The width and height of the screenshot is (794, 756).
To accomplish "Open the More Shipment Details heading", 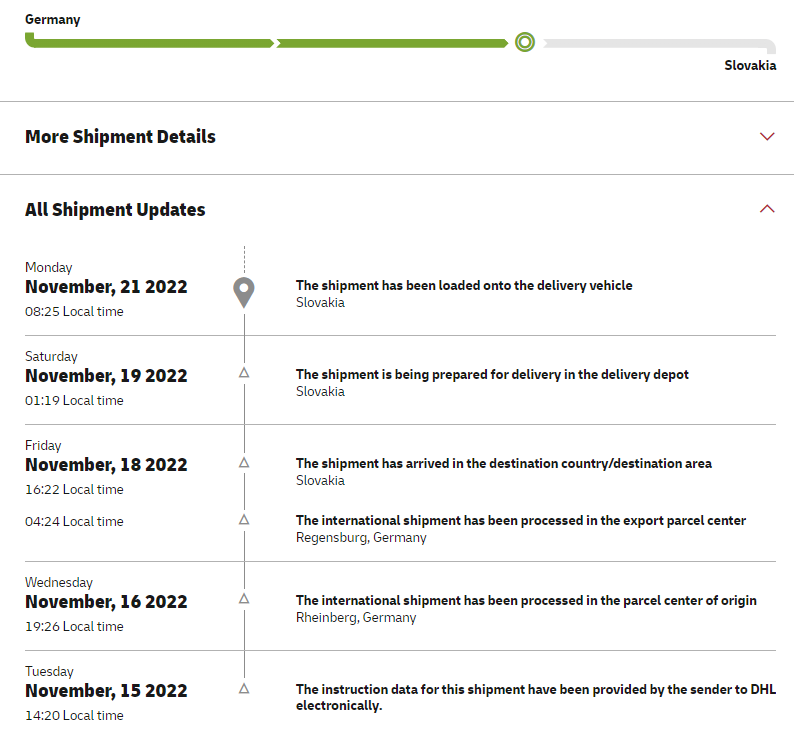I will 120,137.
